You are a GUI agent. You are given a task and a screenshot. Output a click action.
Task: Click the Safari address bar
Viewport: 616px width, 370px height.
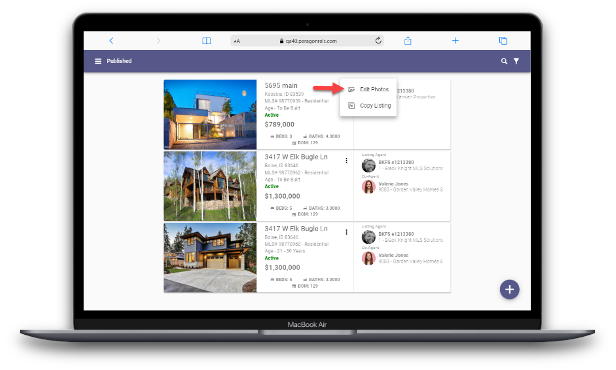pos(307,41)
